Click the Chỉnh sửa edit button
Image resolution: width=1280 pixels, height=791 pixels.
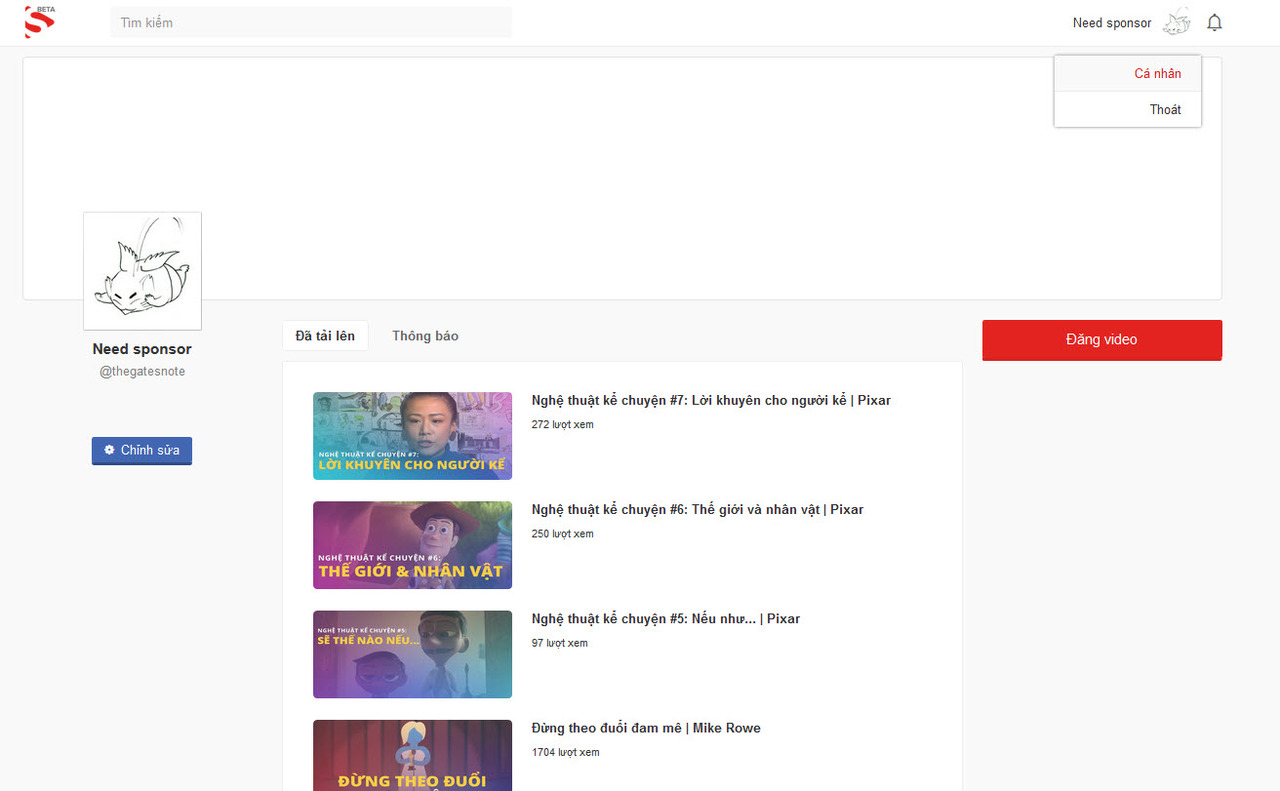pos(142,451)
